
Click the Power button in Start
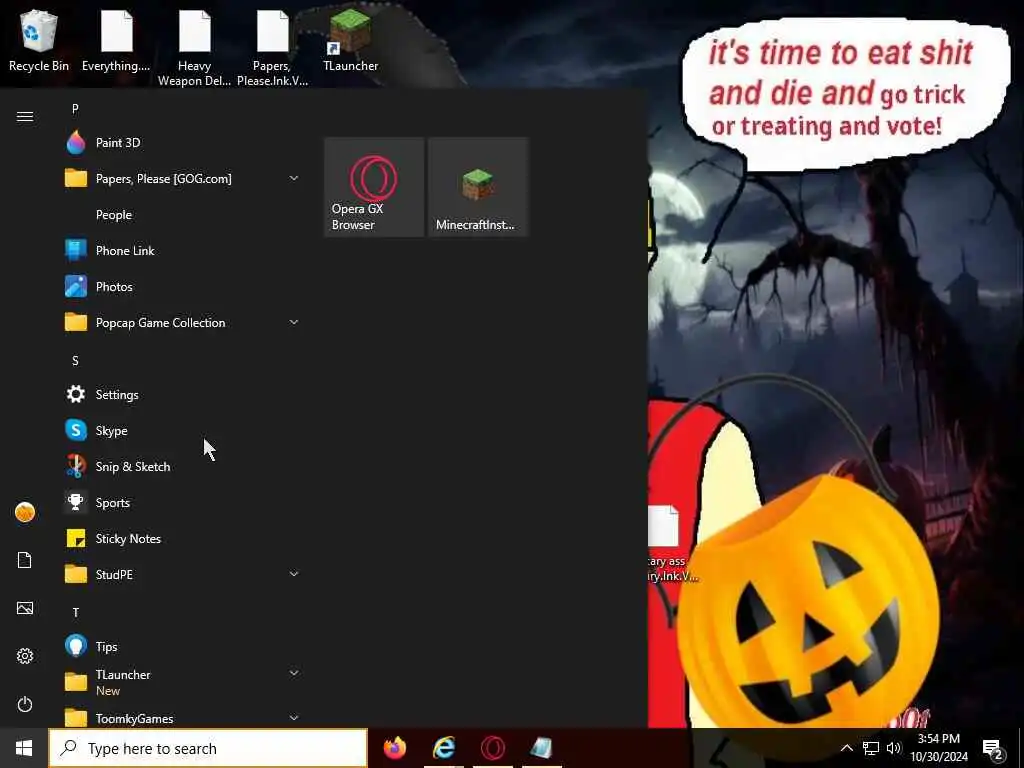coord(25,704)
